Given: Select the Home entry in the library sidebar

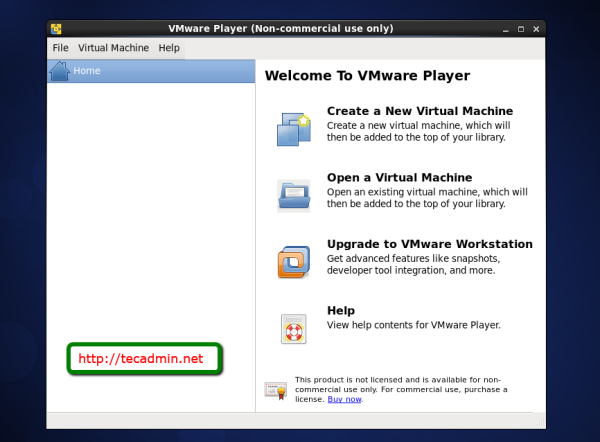Looking at the screenshot, I should [150, 71].
